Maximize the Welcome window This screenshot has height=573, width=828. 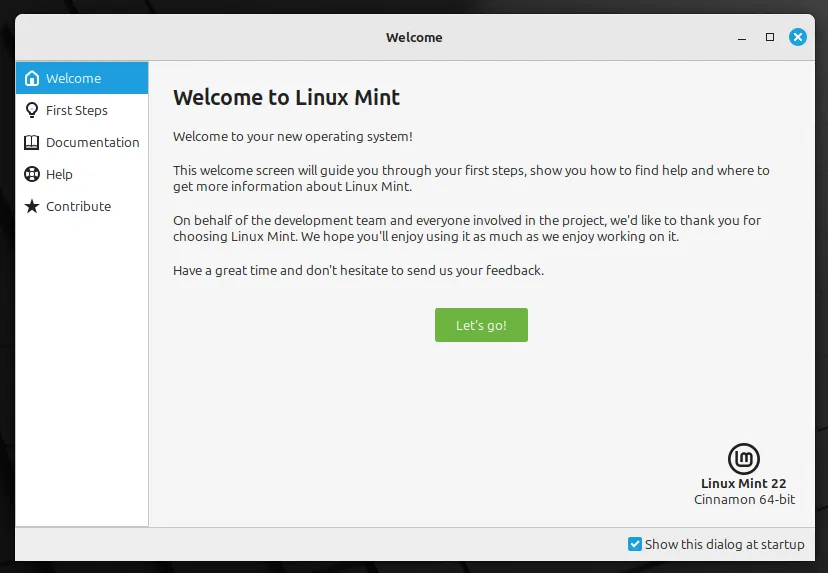[x=770, y=37]
